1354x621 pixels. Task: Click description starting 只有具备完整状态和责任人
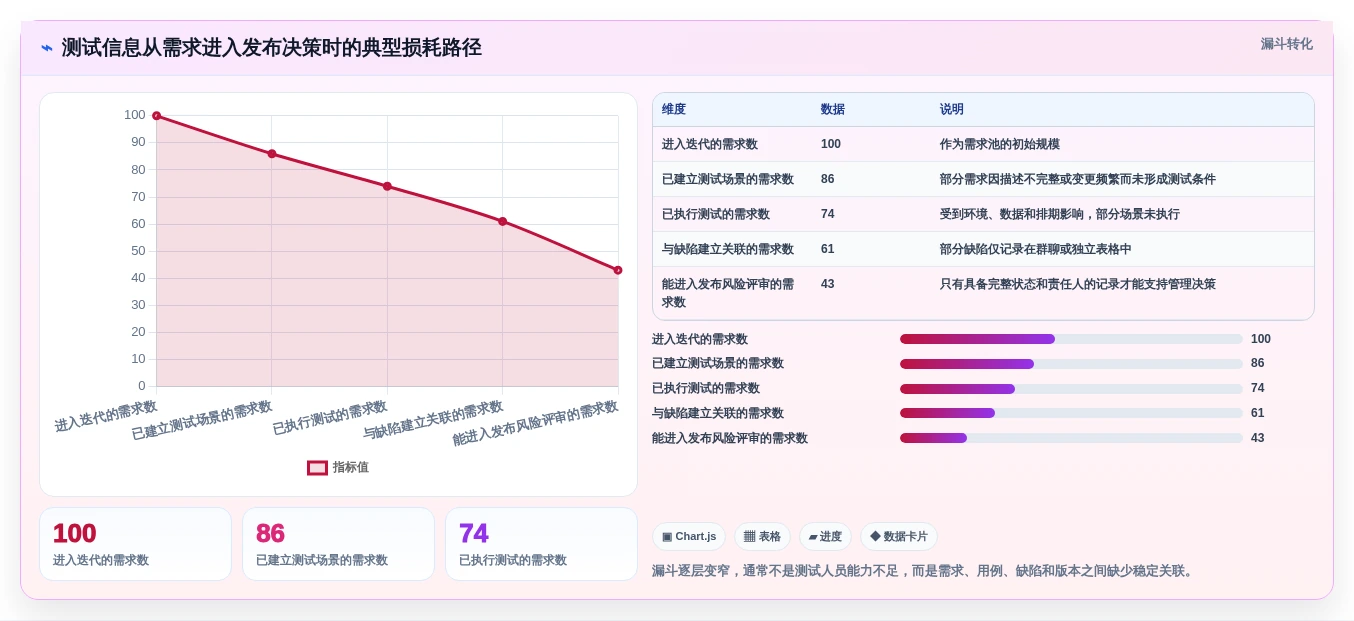click(1078, 284)
